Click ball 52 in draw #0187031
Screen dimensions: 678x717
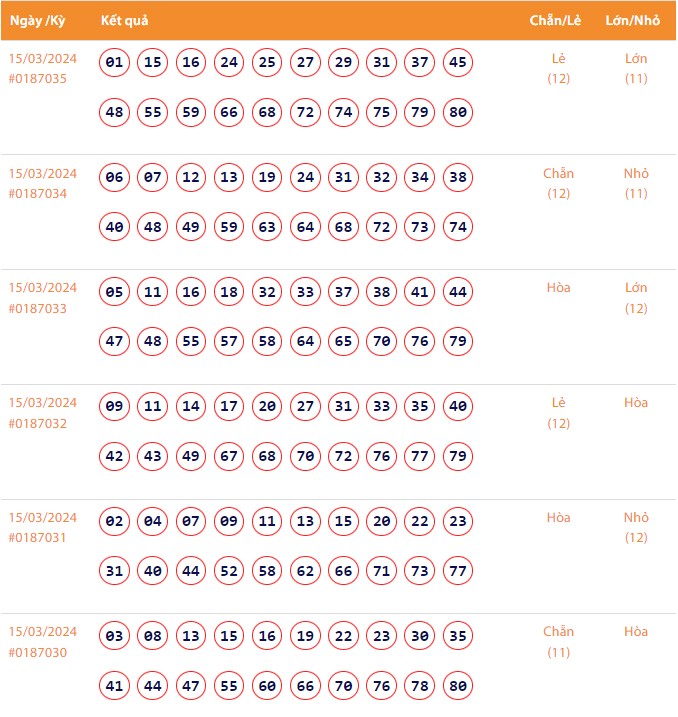[x=229, y=571]
